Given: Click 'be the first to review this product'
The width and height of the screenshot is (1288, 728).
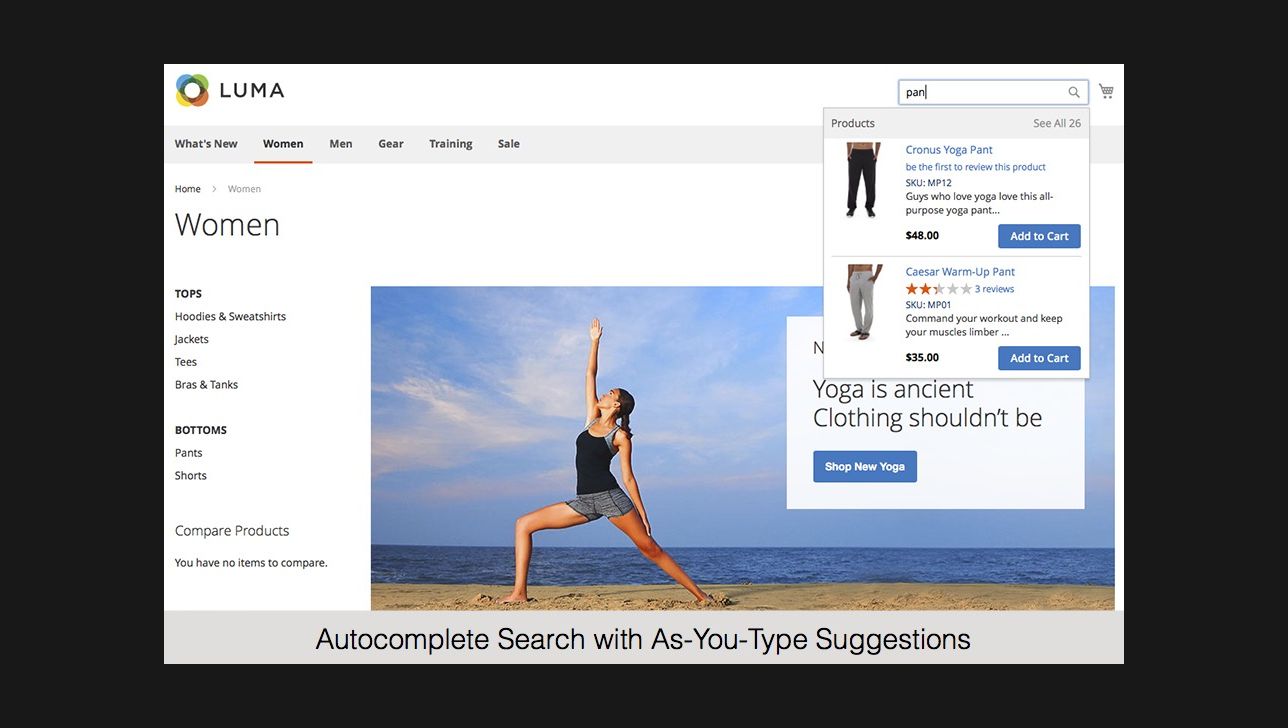Looking at the screenshot, I should coord(975,166).
